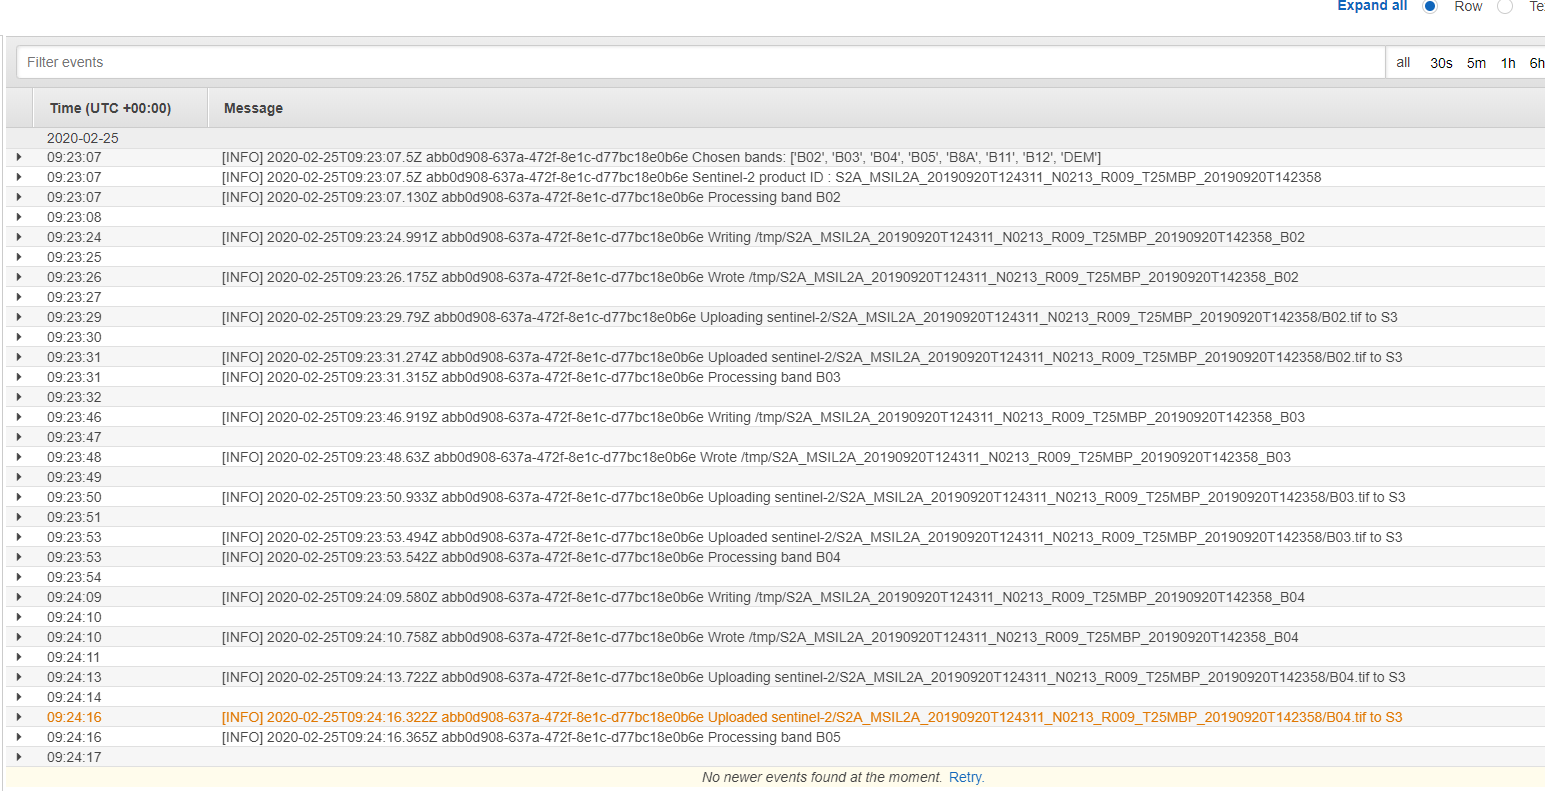Click the Message column header
Viewport: 1545px width, 791px height.
tap(252, 107)
